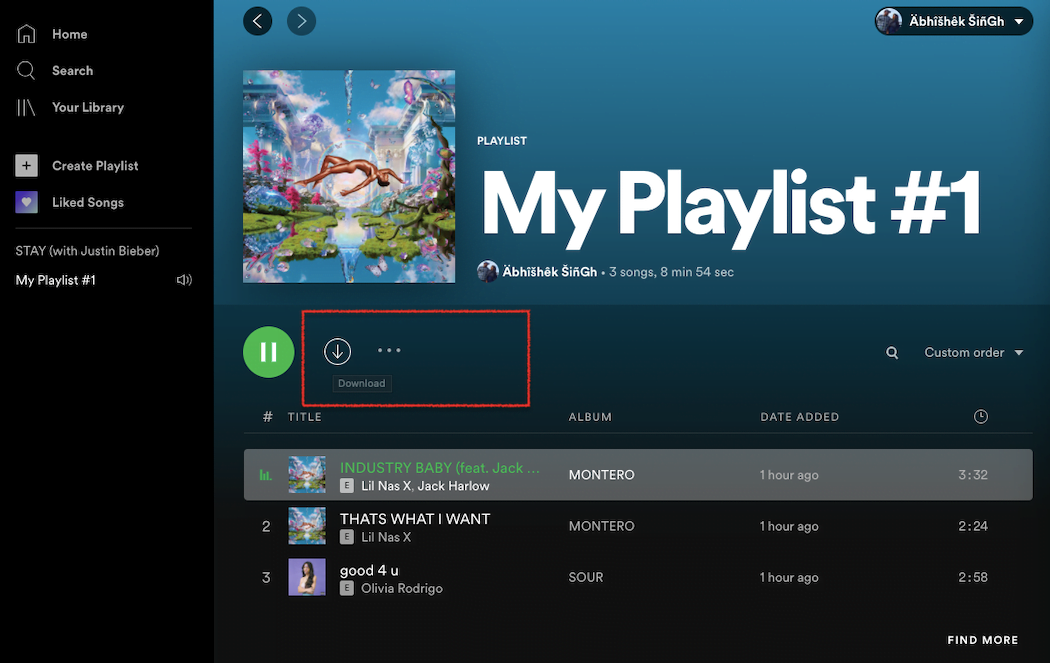The height and width of the screenshot is (663, 1050).
Task: Click the explicit E badge on good 4 u
Action: click(x=346, y=588)
